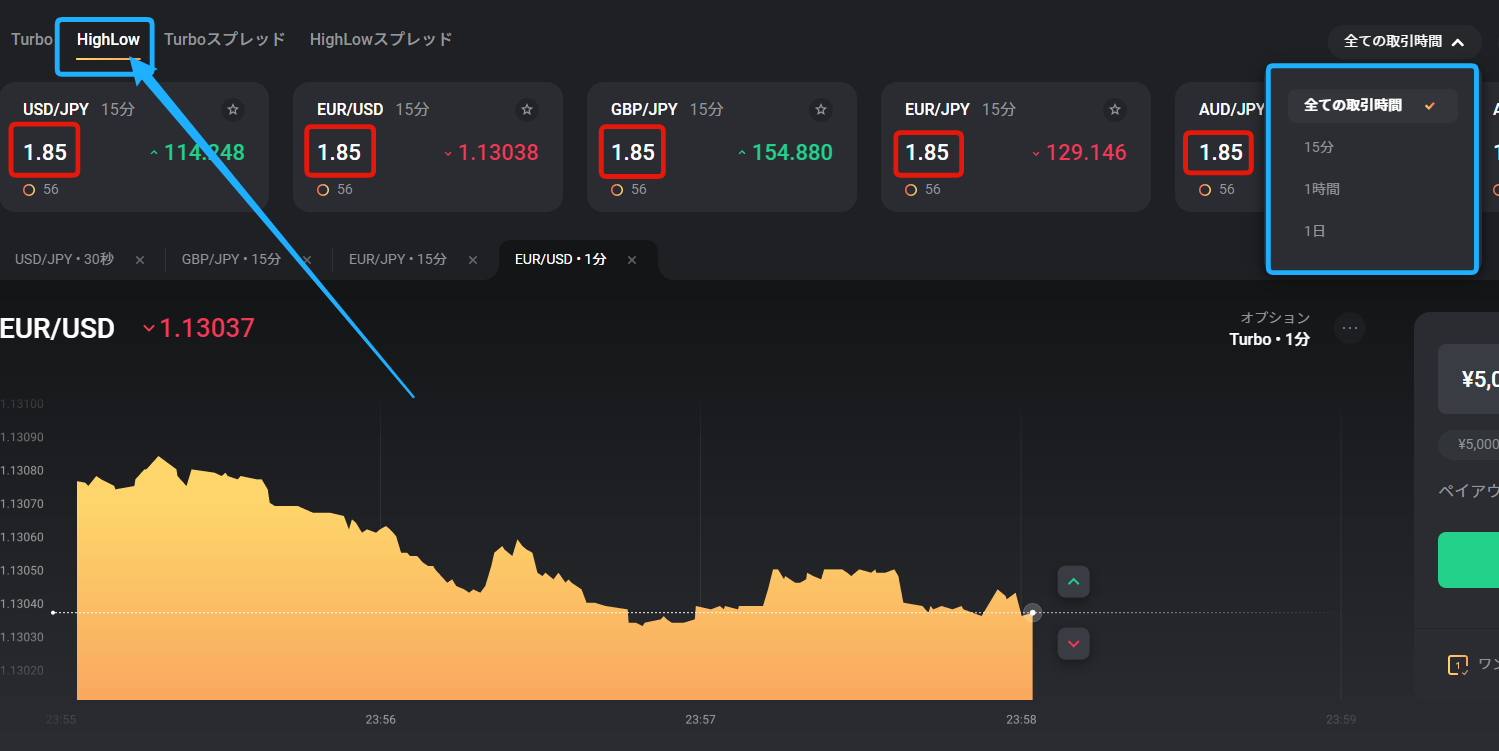Close the USD/JPY・30秒 chart tab
This screenshot has width=1499, height=751.
click(140, 260)
